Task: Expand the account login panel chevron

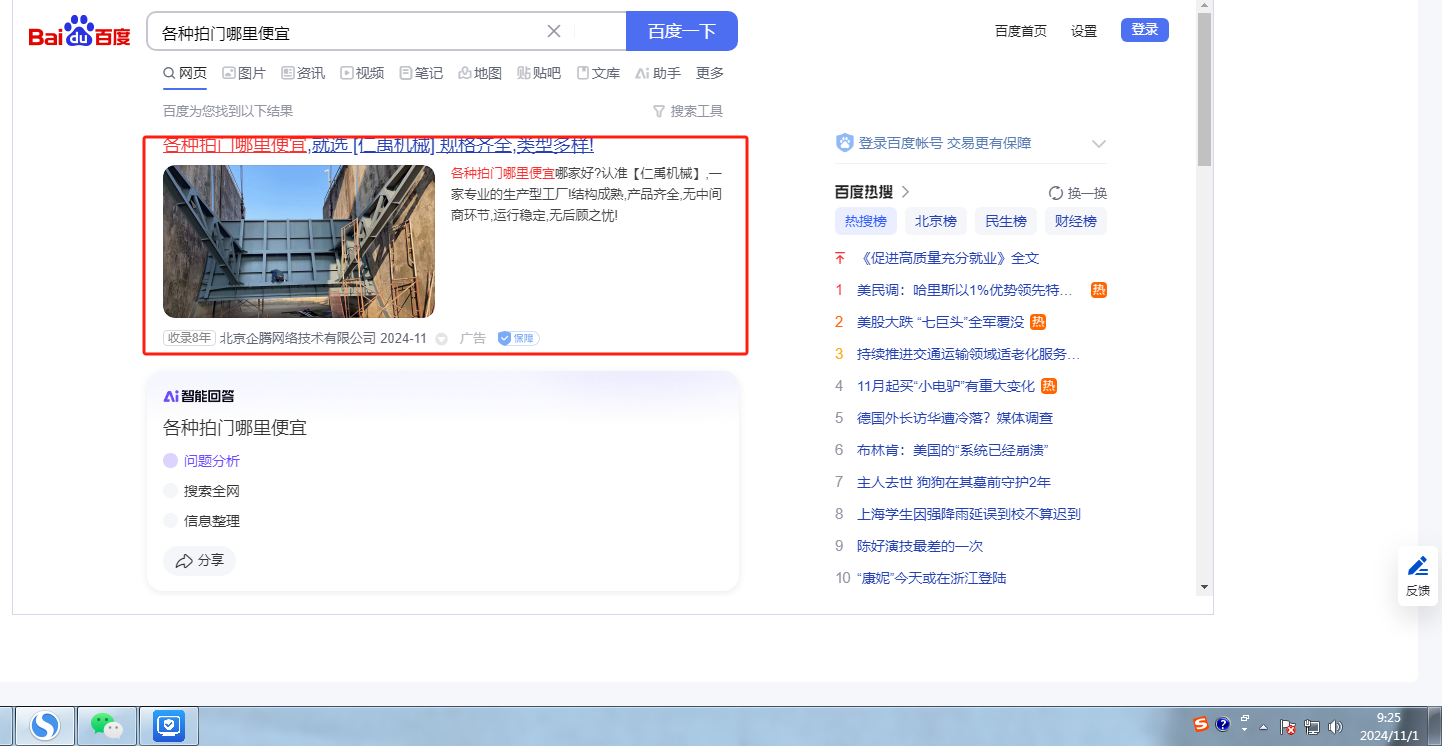Action: coord(1099,143)
